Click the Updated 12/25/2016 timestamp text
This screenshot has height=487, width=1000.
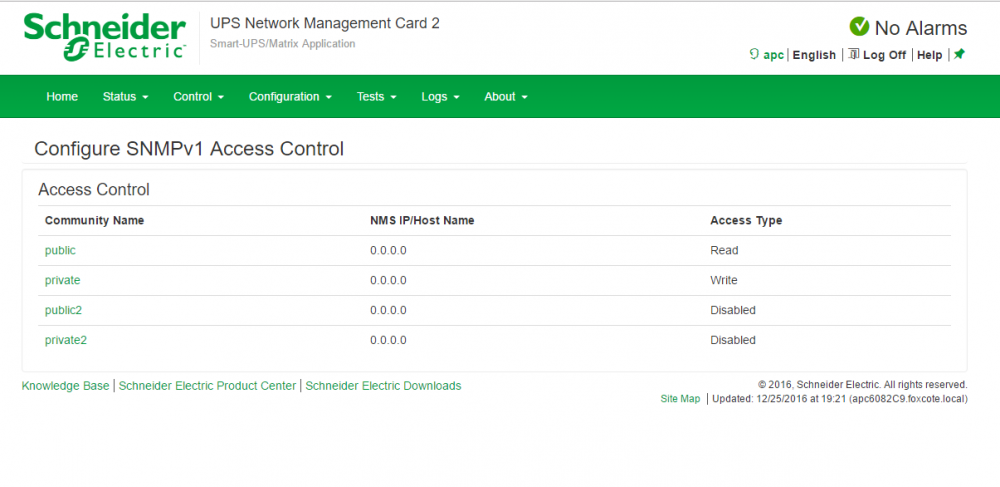[x=840, y=399]
